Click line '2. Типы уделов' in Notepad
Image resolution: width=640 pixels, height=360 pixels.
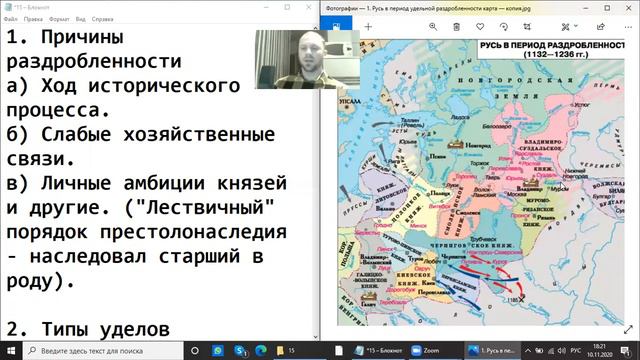pos(88,329)
